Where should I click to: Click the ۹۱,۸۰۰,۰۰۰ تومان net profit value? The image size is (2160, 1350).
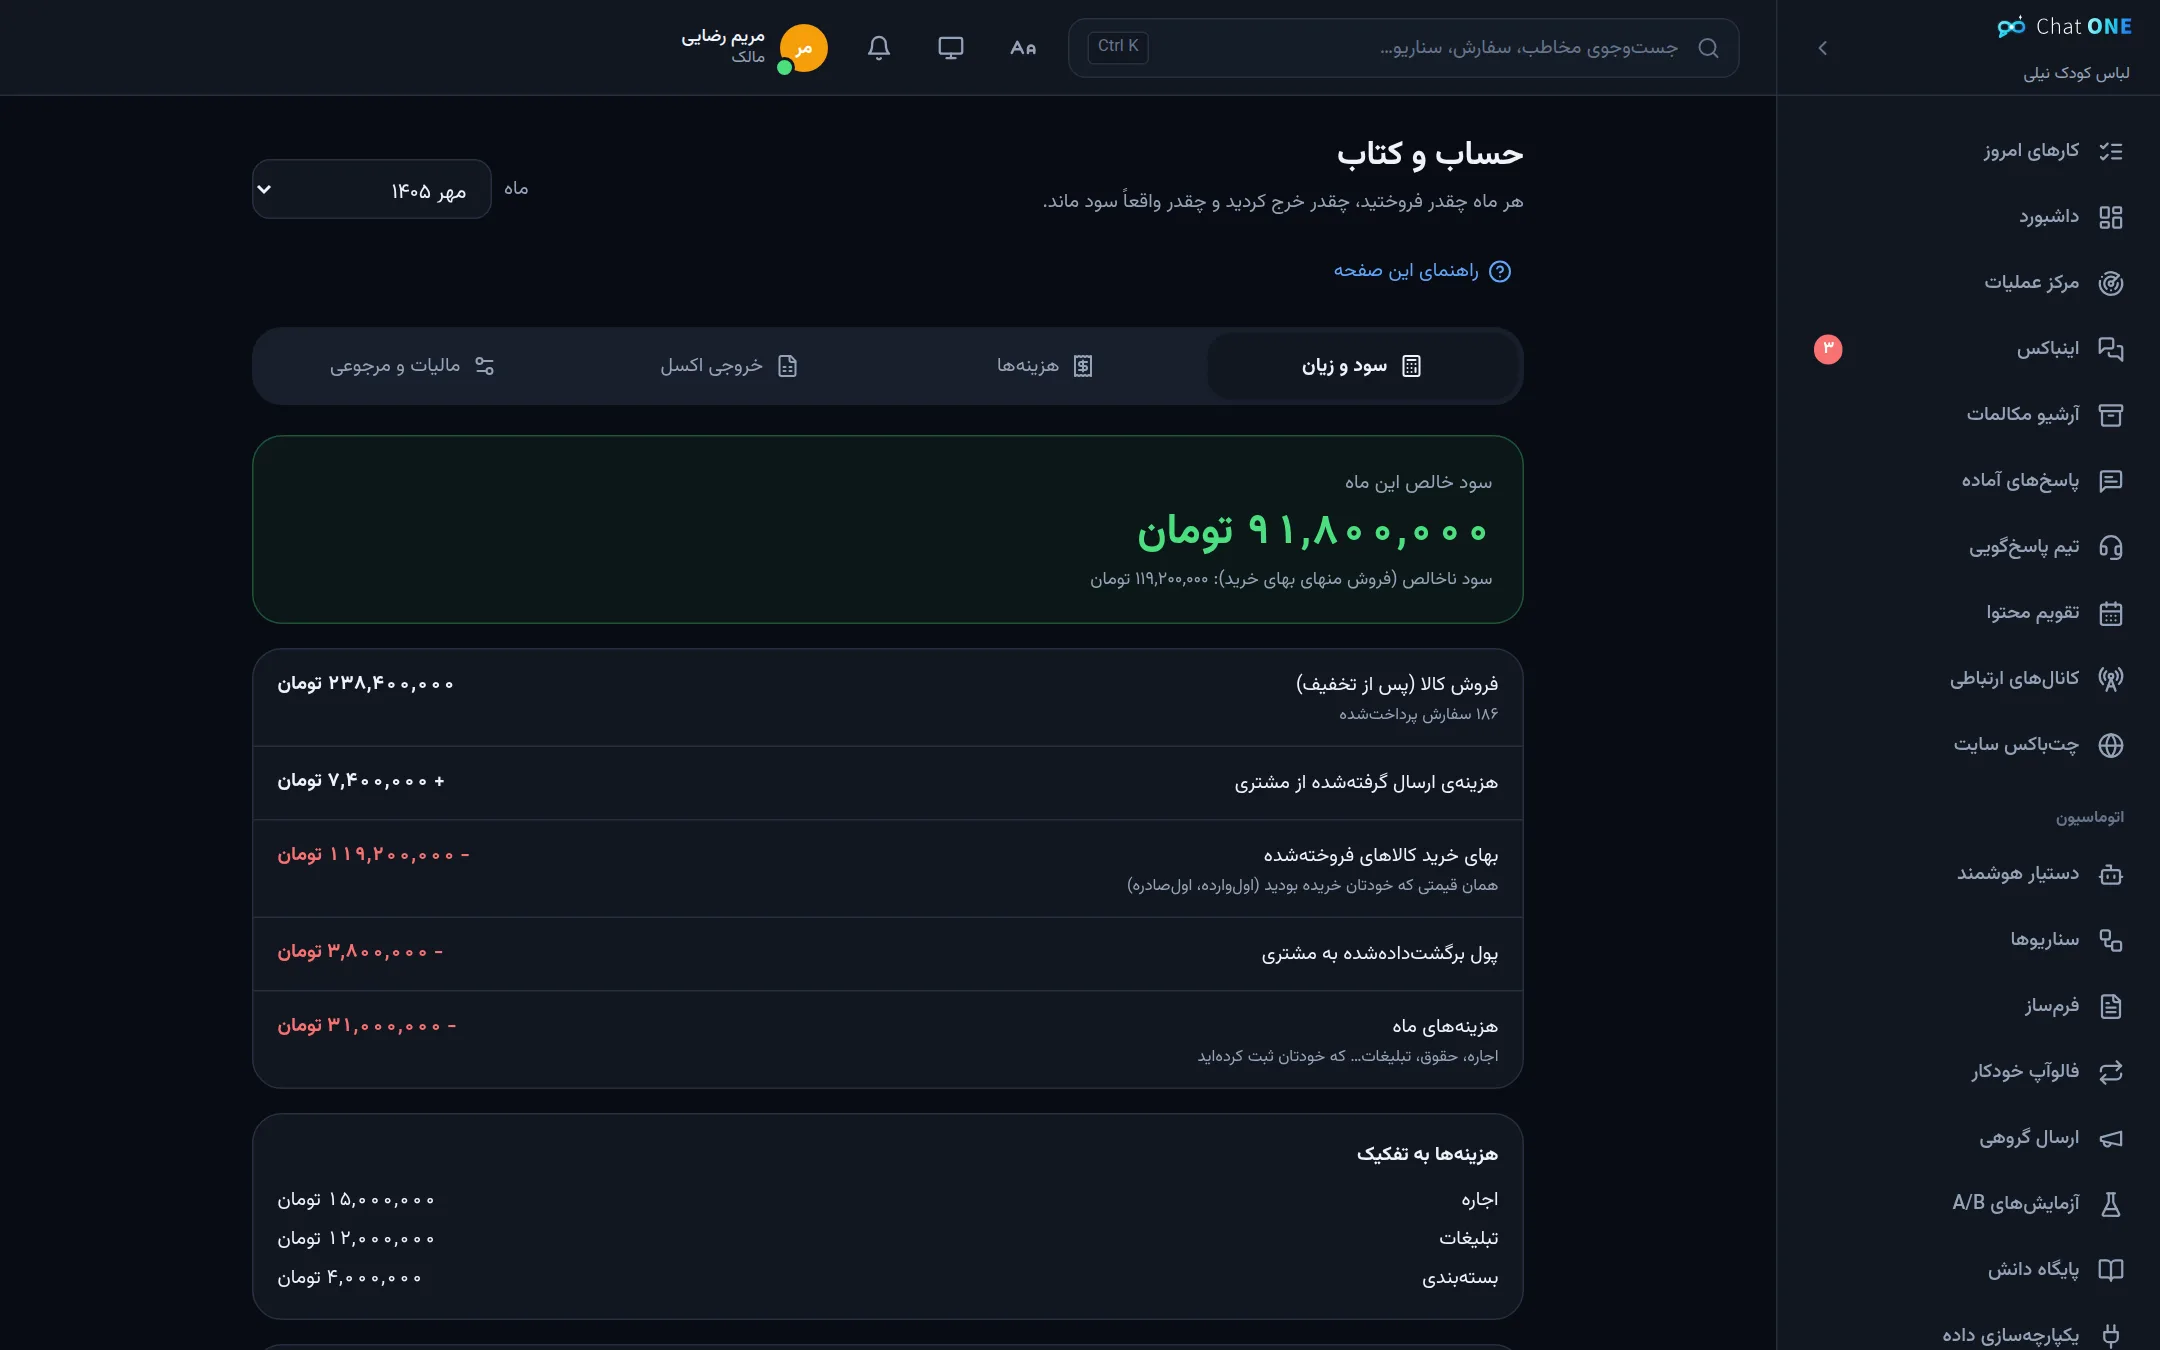click(1314, 531)
